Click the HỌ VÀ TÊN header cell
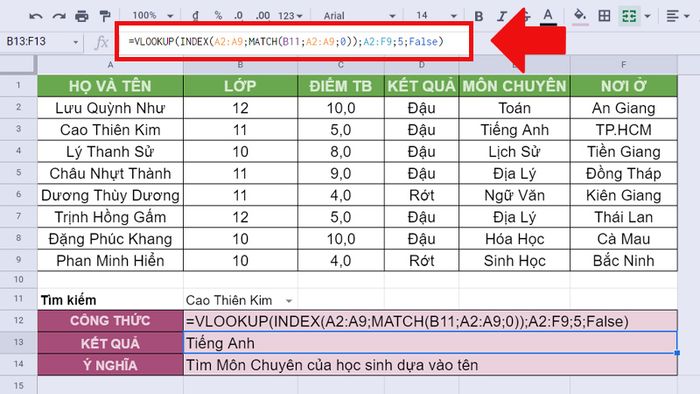Image resolution: width=700 pixels, height=394 pixels. tap(110, 86)
